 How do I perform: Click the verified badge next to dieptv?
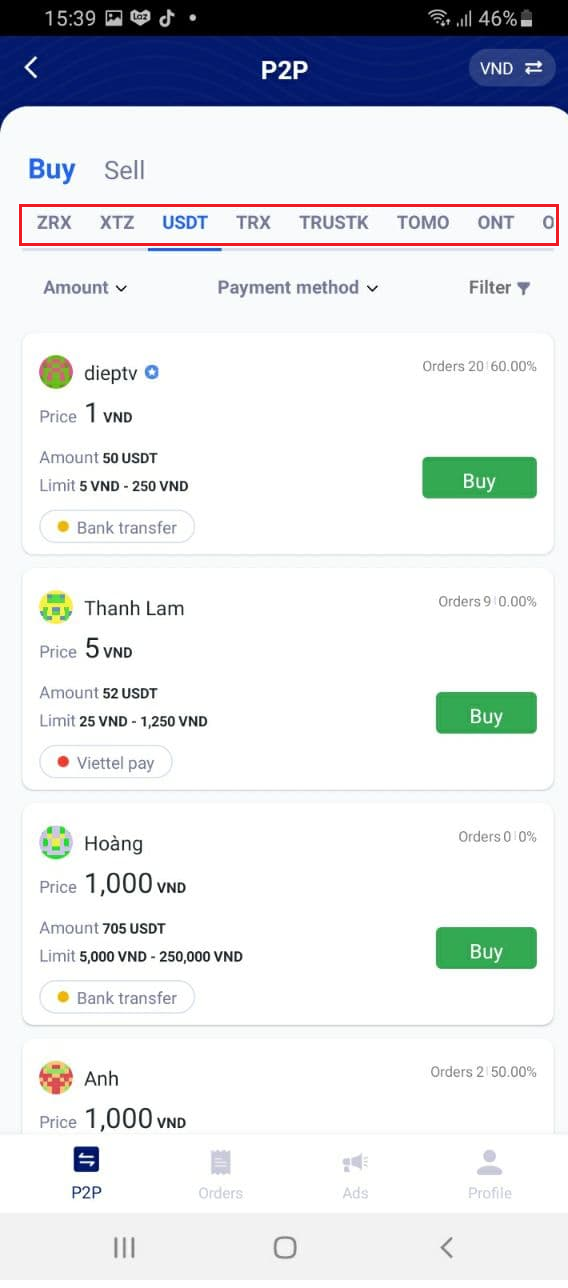(x=152, y=373)
